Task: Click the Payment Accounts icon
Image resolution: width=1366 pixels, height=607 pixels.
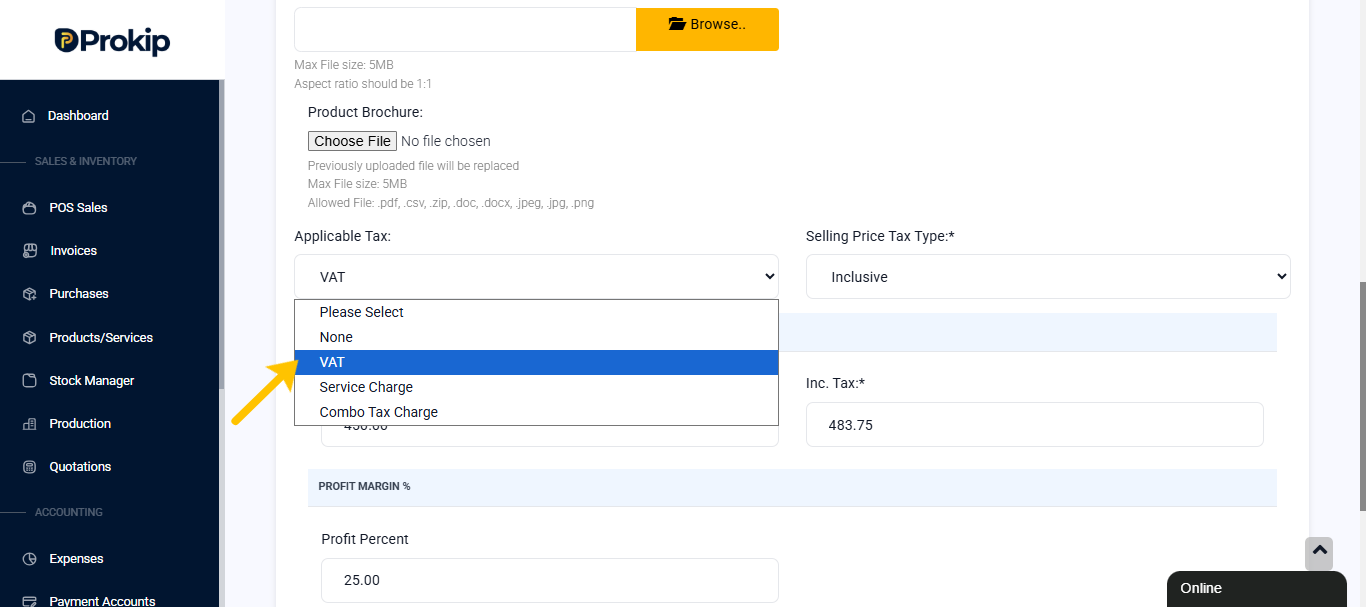Action: coord(29,601)
